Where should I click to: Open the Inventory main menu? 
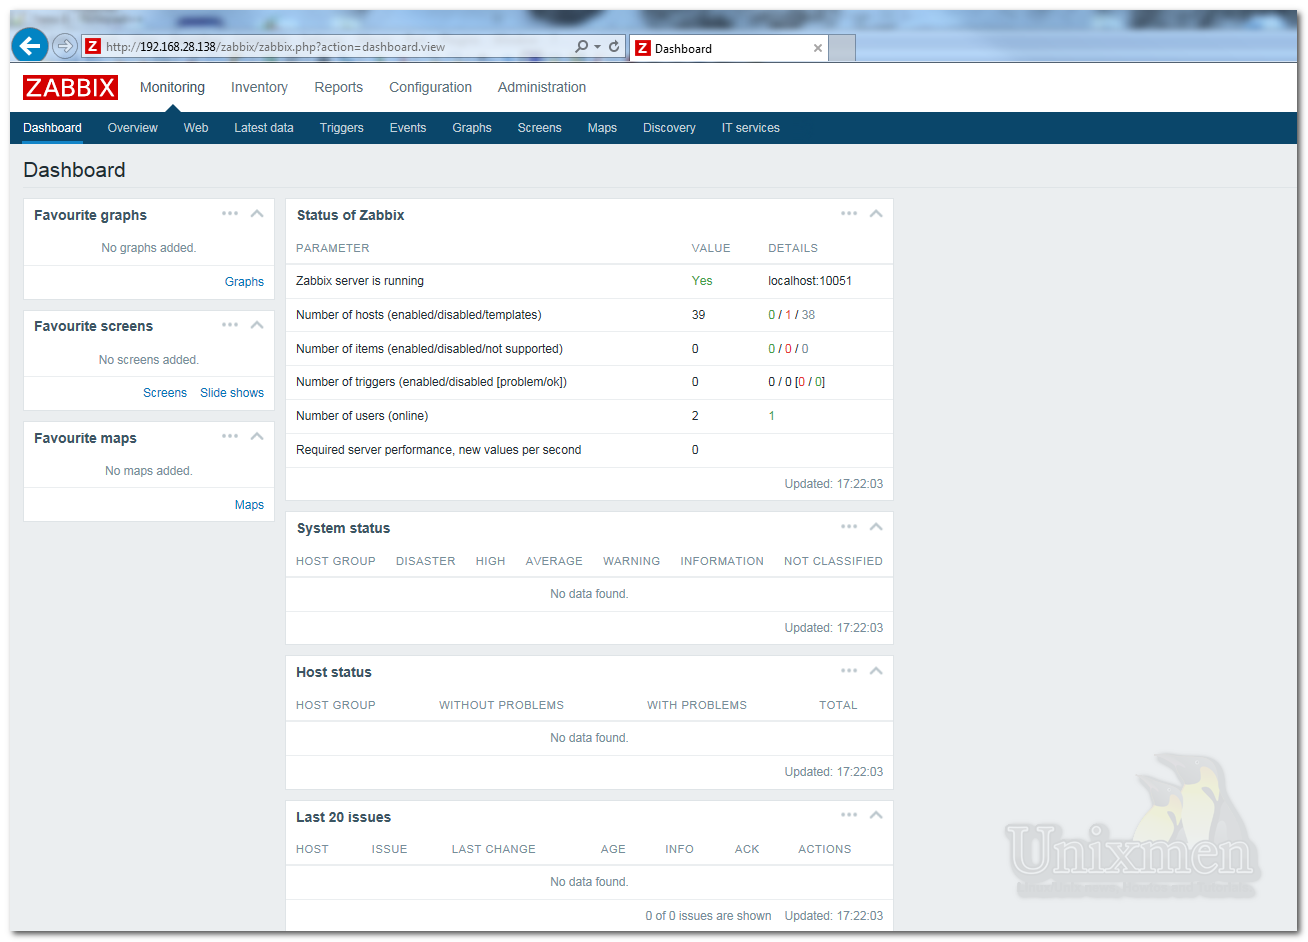pyautogui.click(x=259, y=87)
